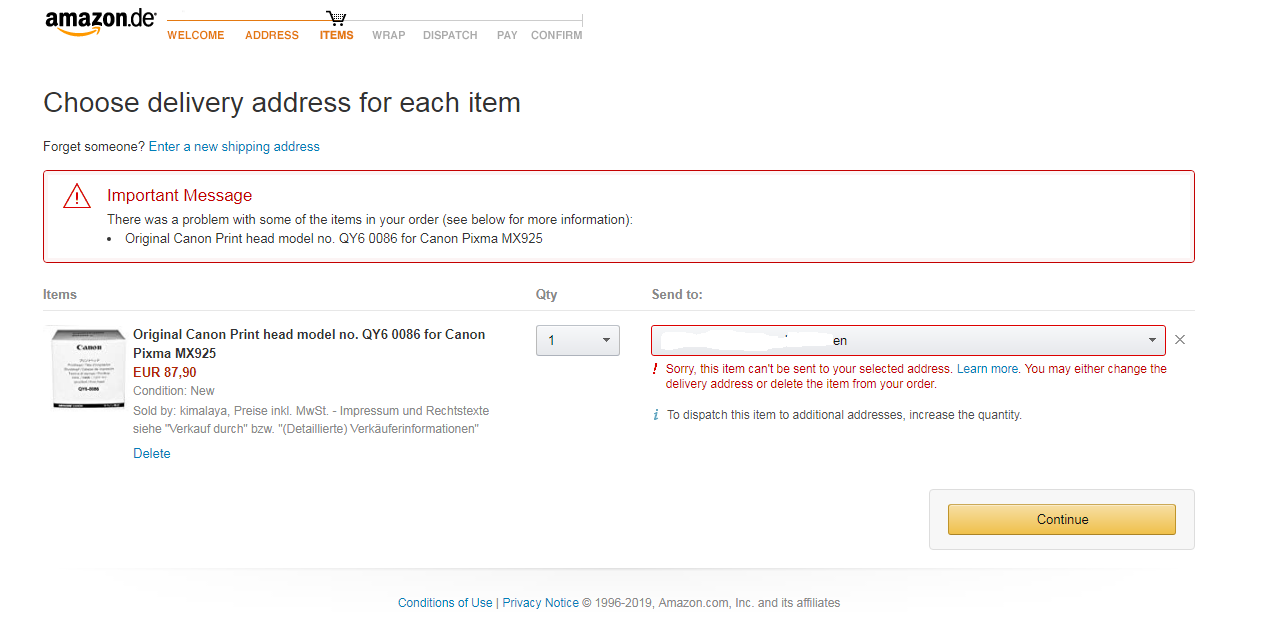Click the bulleted item name in the Important Message box

click(334, 239)
